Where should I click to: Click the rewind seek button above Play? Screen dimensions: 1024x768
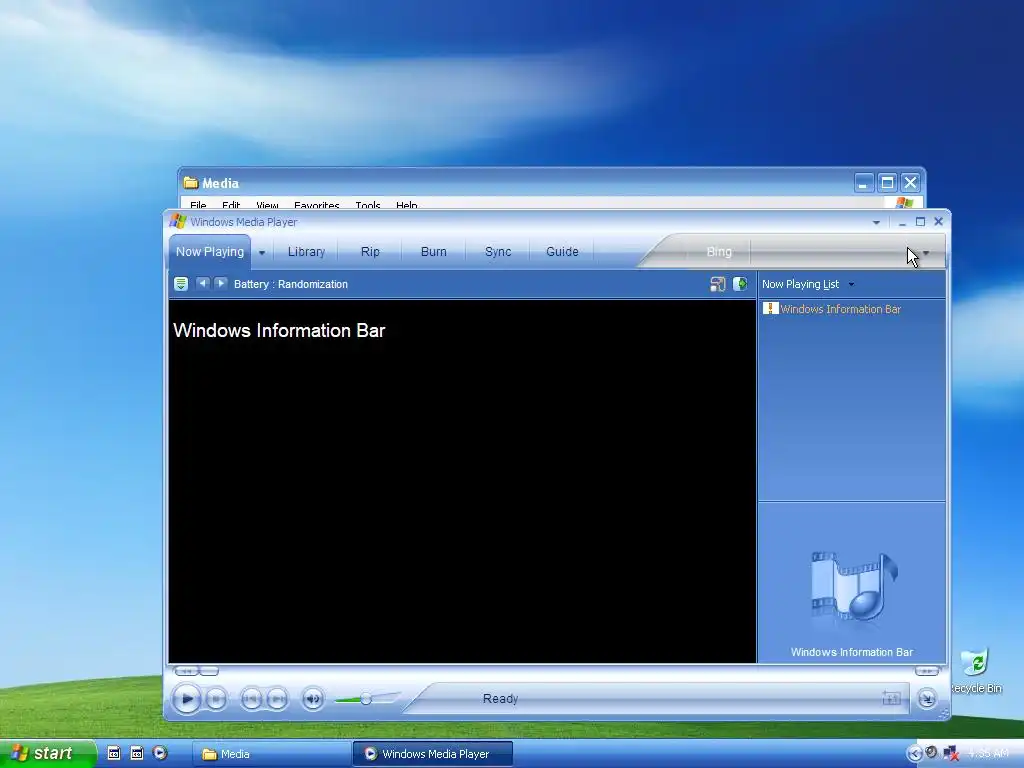186,671
